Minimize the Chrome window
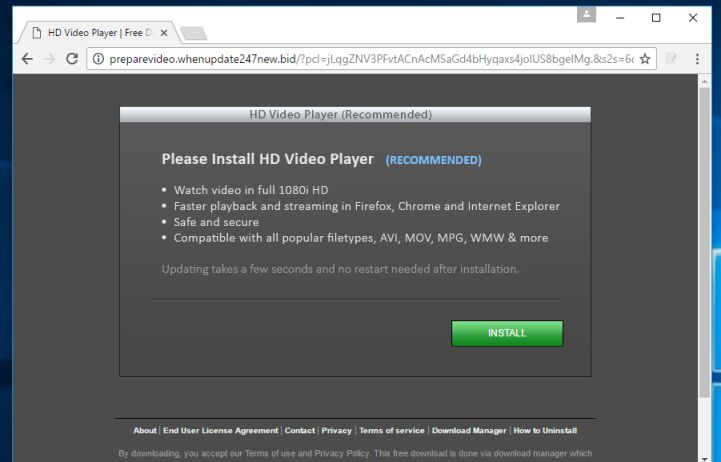The image size is (721, 462). pos(620,18)
